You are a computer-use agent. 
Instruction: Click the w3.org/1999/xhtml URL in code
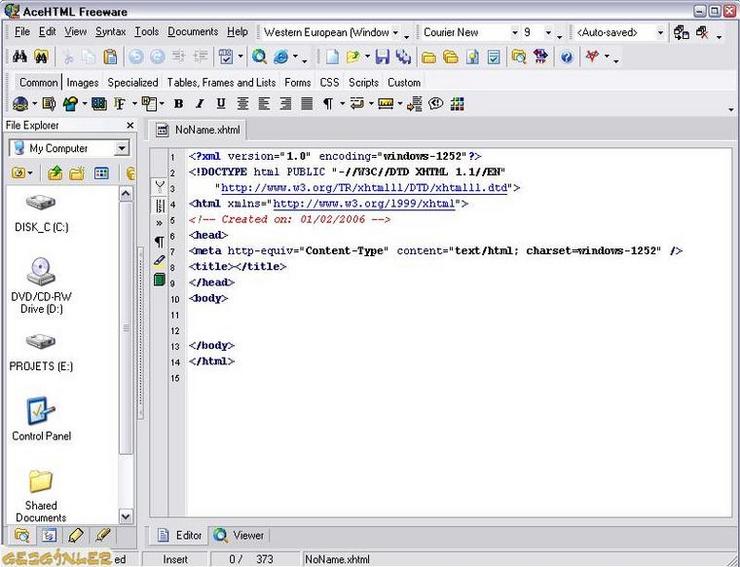[x=364, y=204]
